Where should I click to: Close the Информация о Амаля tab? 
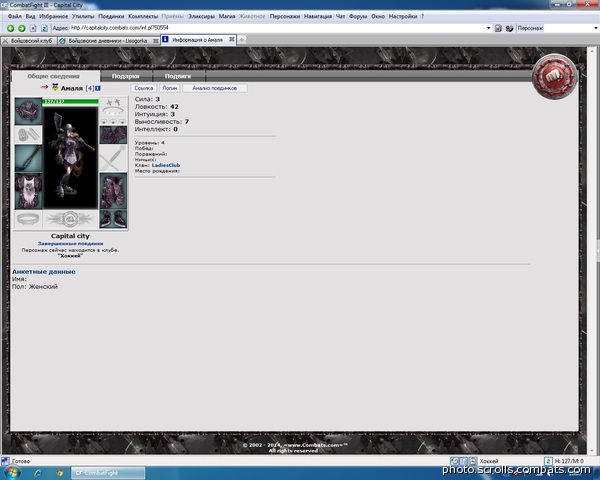pos(232,39)
